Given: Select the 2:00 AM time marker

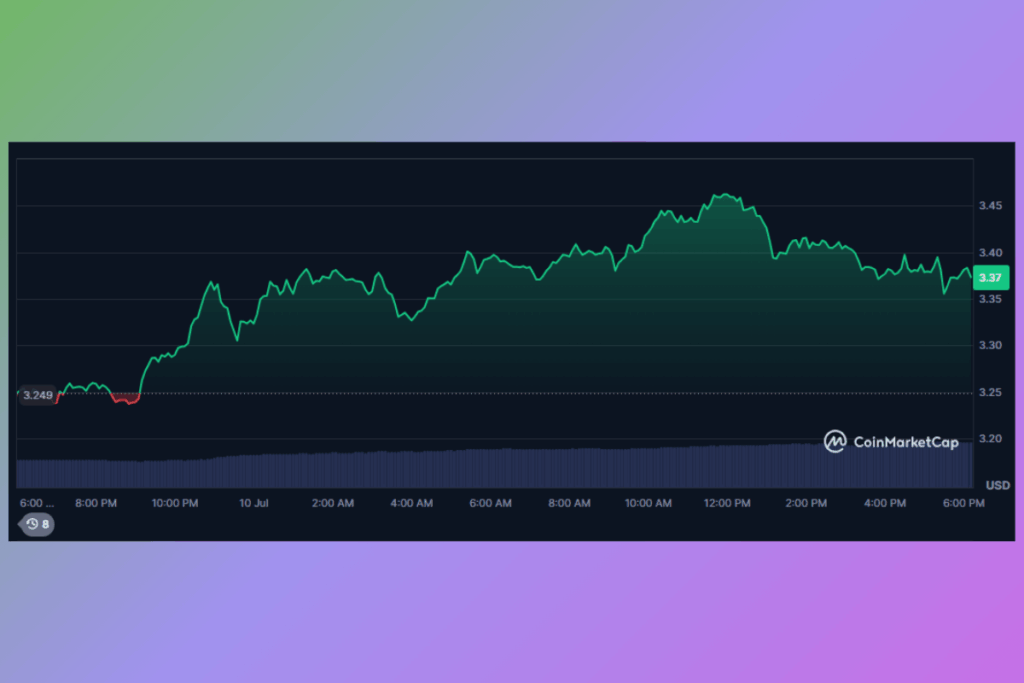Looking at the screenshot, I should click(x=332, y=503).
